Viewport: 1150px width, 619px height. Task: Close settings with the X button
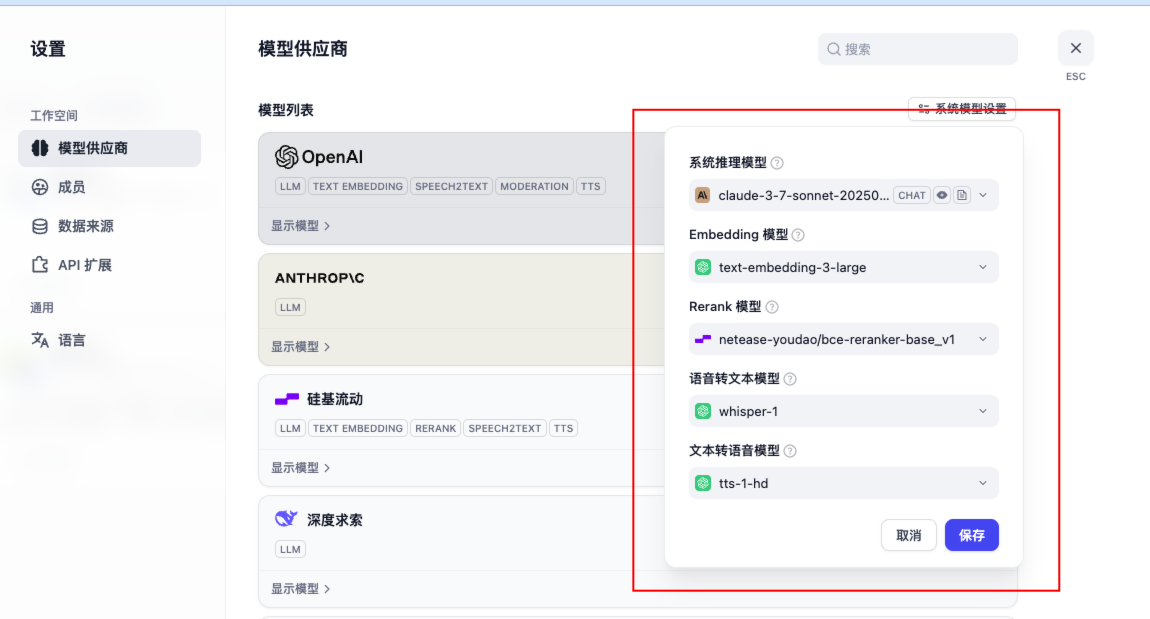tap(1075, 48)
